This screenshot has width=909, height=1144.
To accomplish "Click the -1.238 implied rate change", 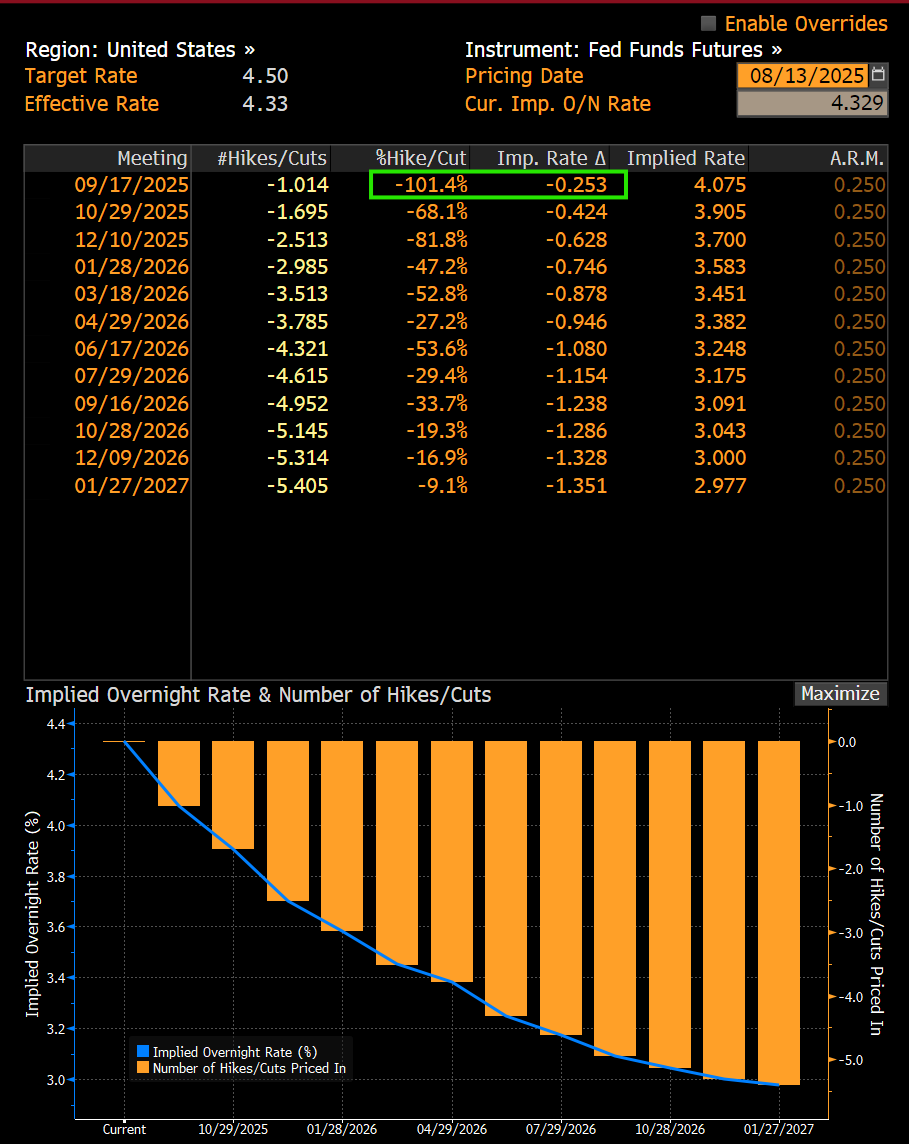I will click(x=576, y=403).
